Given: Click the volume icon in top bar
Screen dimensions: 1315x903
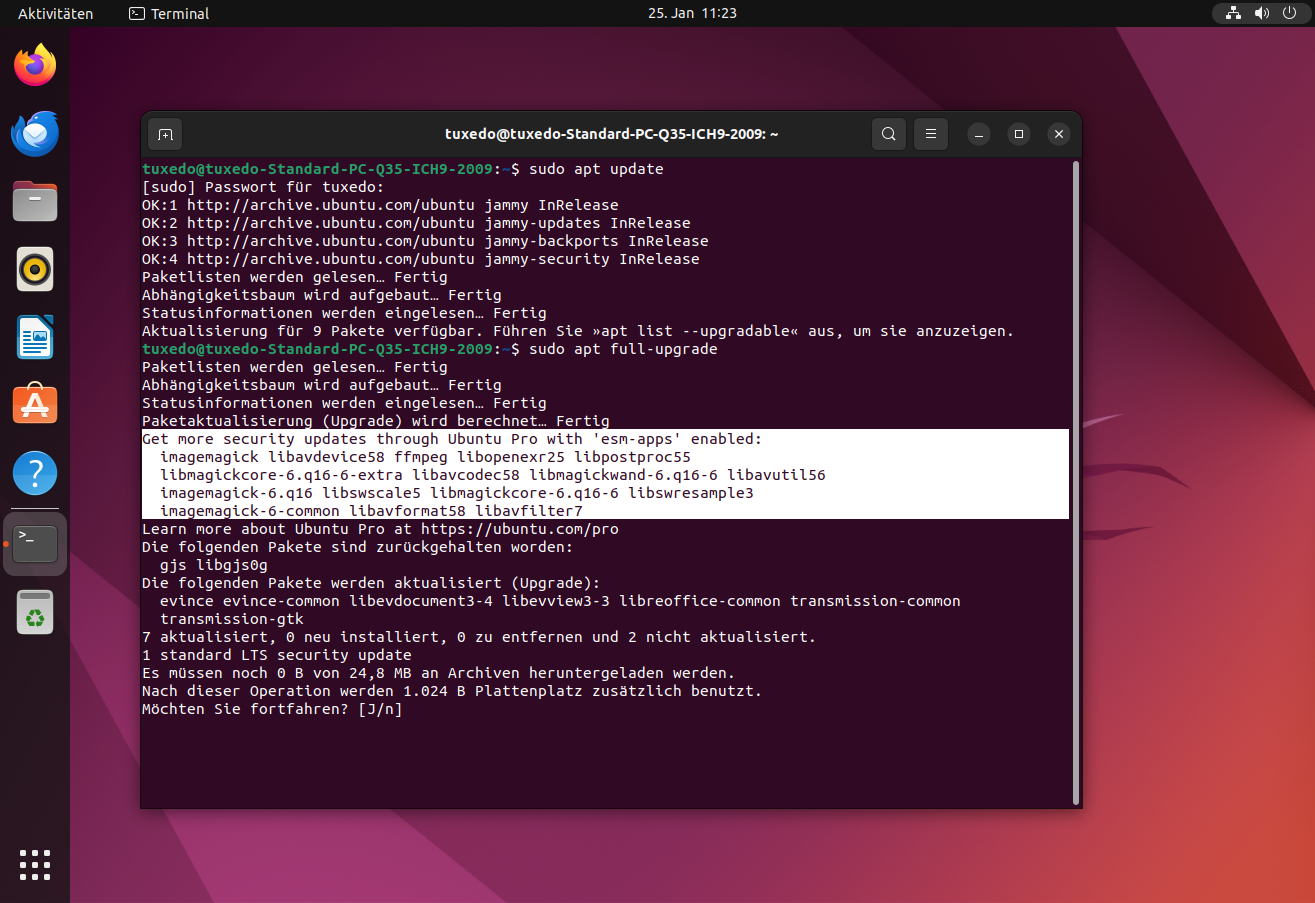Looking at the screenshot, I should (1261, 14).
